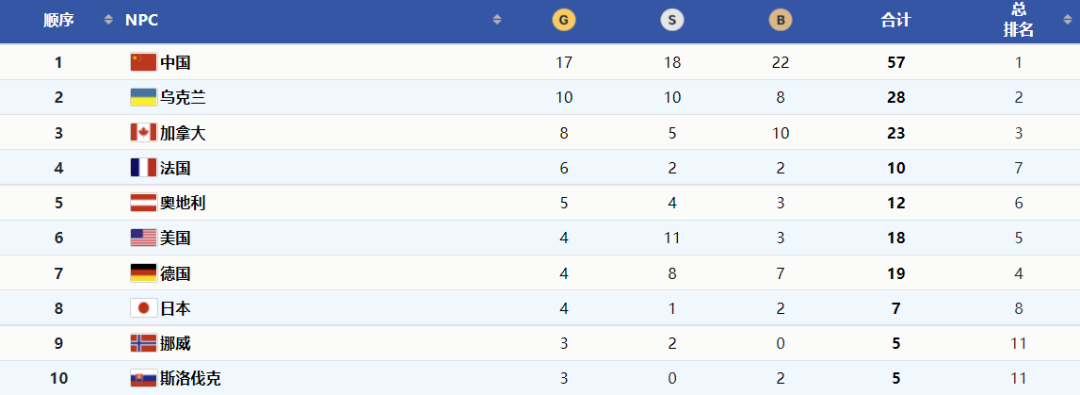Click the bronze medal B column icon
Viewport: 1080px width, 395px height.
780,21
